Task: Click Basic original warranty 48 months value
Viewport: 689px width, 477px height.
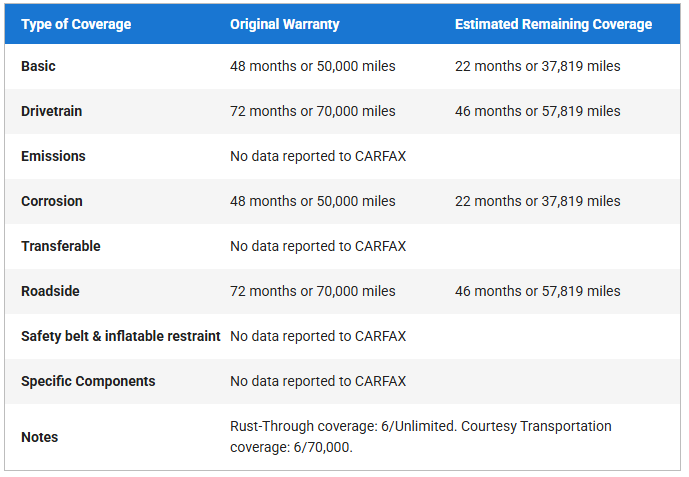Action: click(313, 66)
